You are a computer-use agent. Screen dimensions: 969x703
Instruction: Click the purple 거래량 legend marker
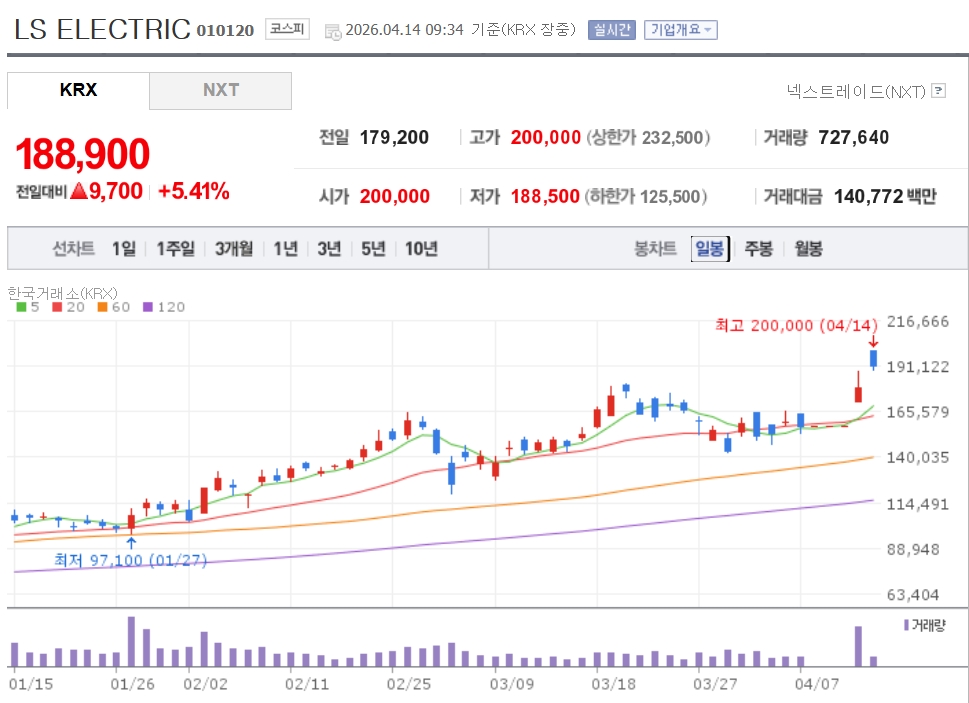click(x=906, y=625)
